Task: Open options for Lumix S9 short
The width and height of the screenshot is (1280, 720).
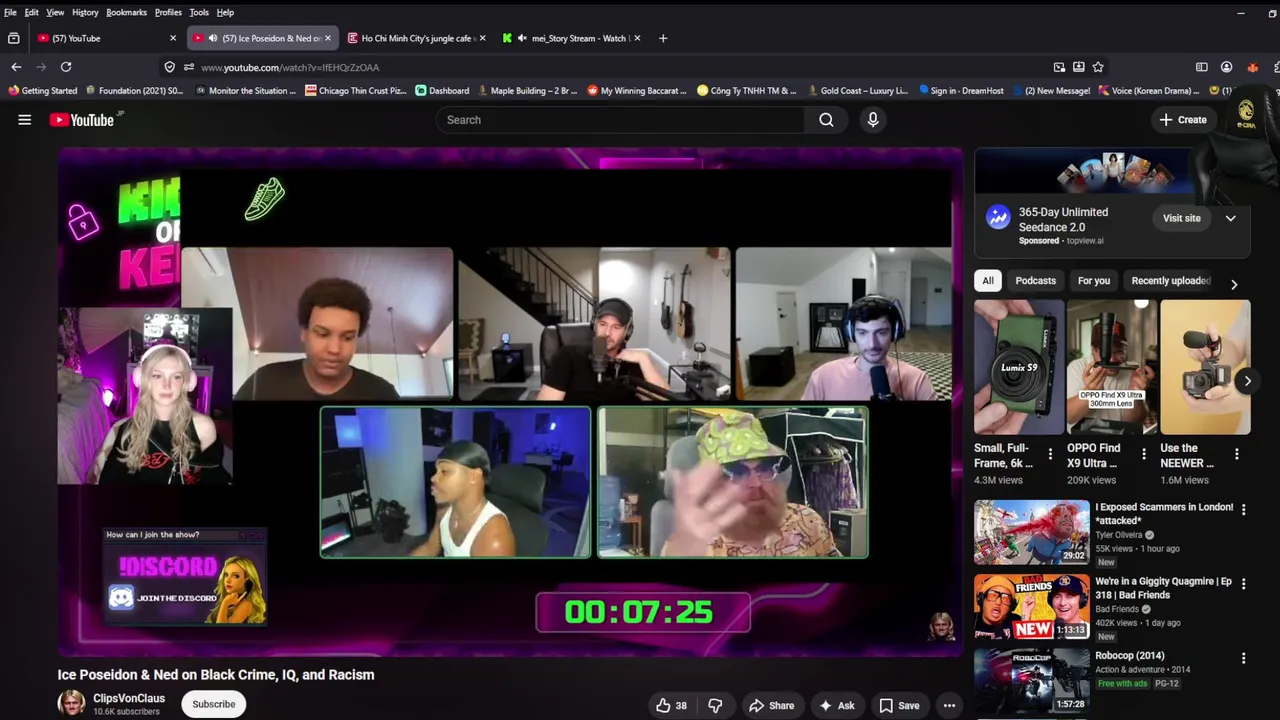Action: point(1050,455)
